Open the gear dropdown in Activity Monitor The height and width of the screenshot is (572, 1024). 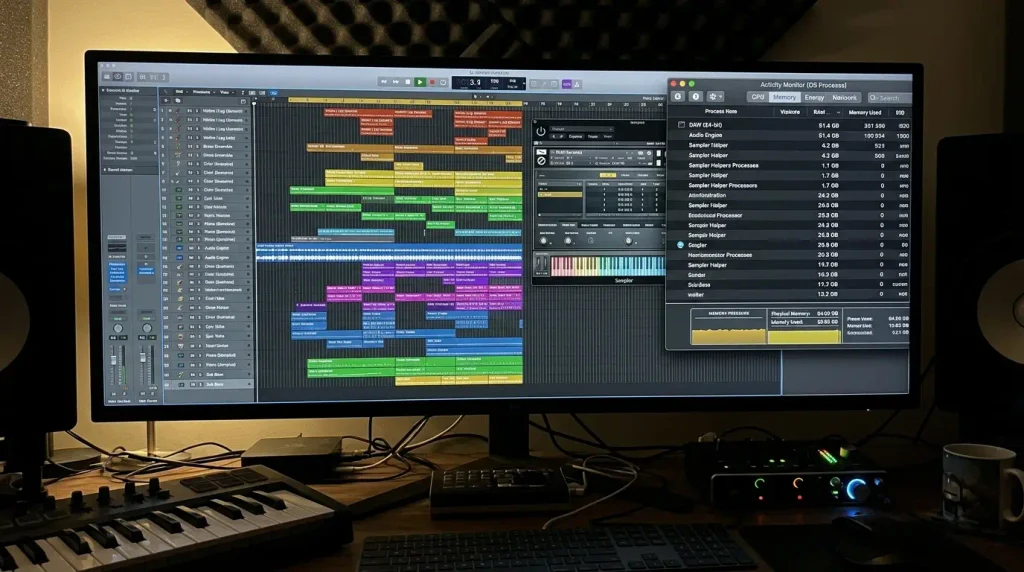pyautogui.click(x=716, y=97)
